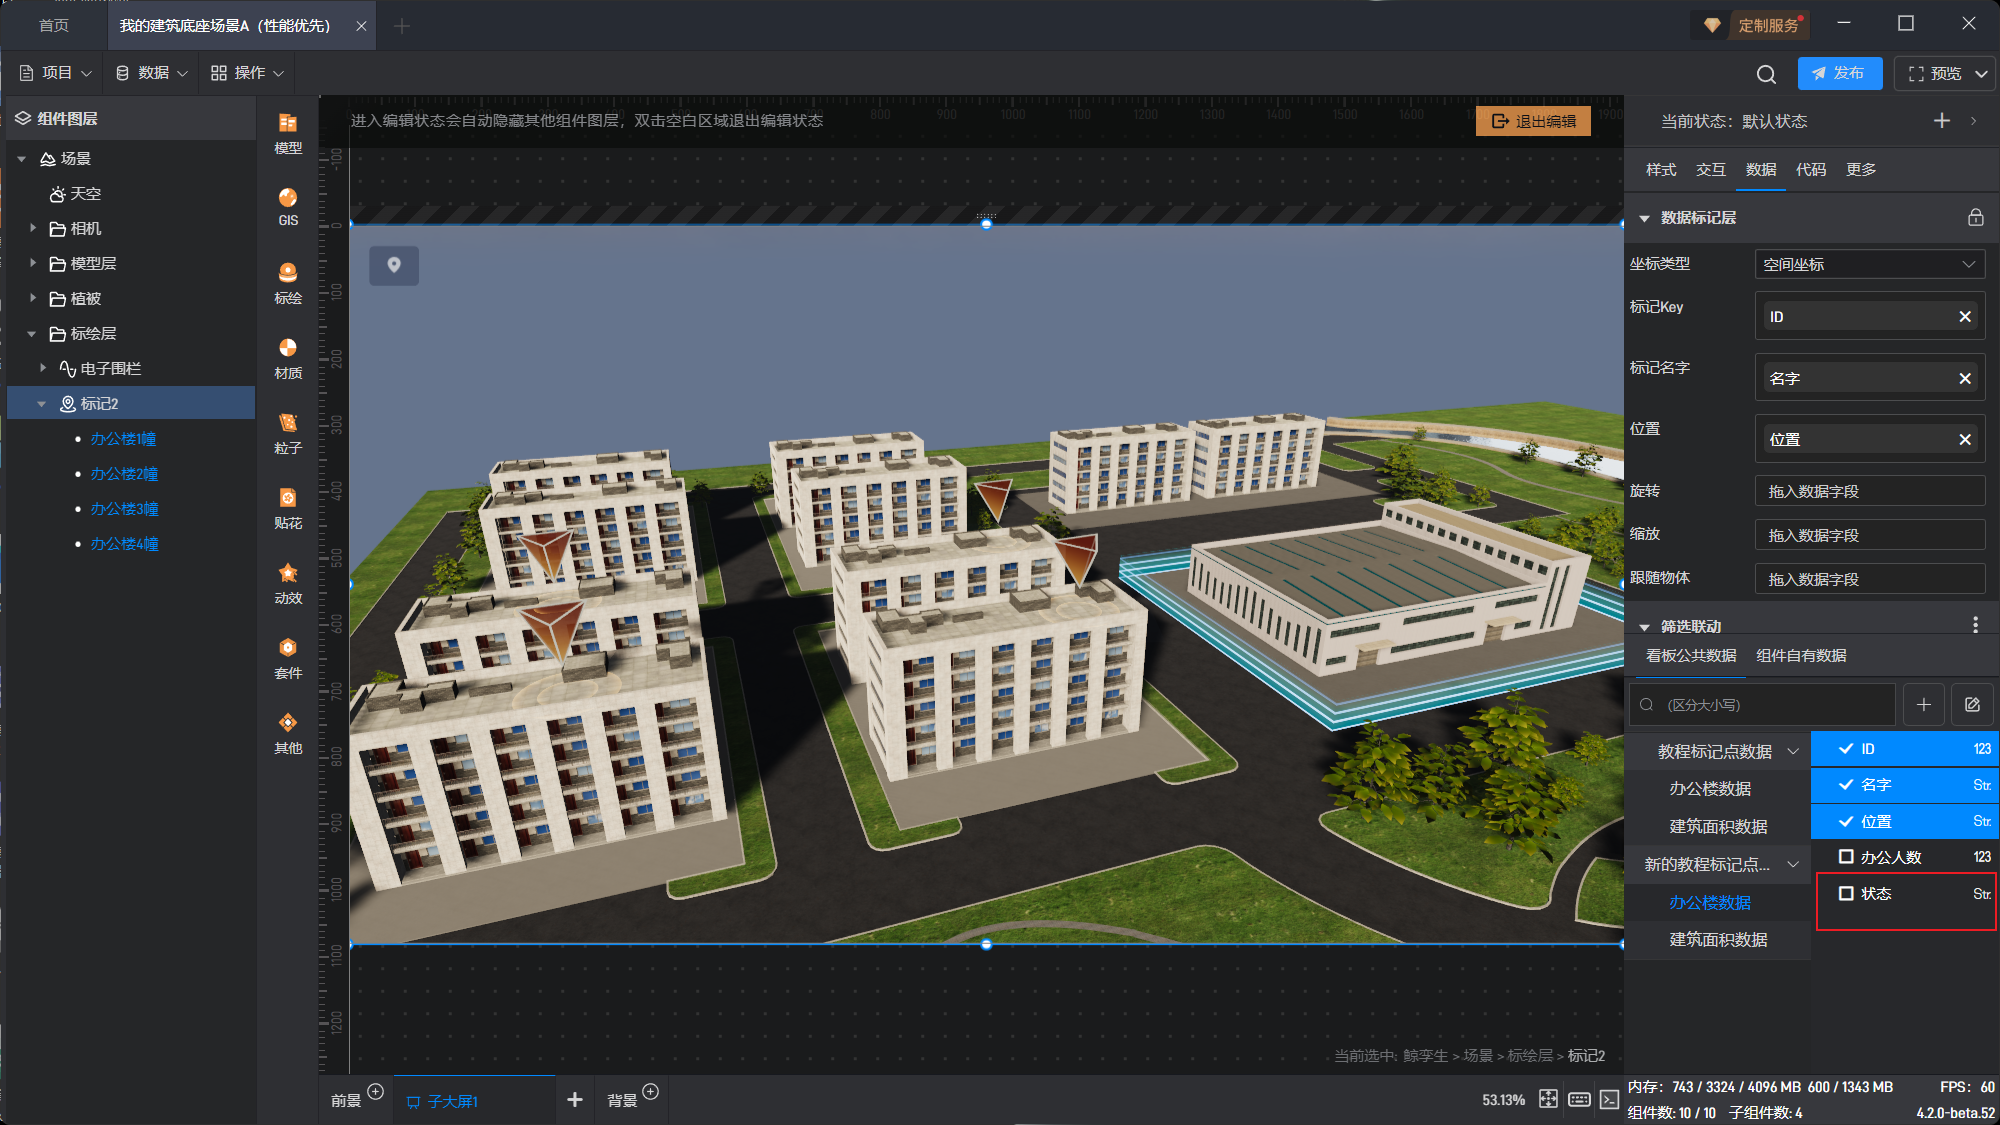Open the 坐标类型 空间坐标 dropdown

click(x=1868, y=264)
